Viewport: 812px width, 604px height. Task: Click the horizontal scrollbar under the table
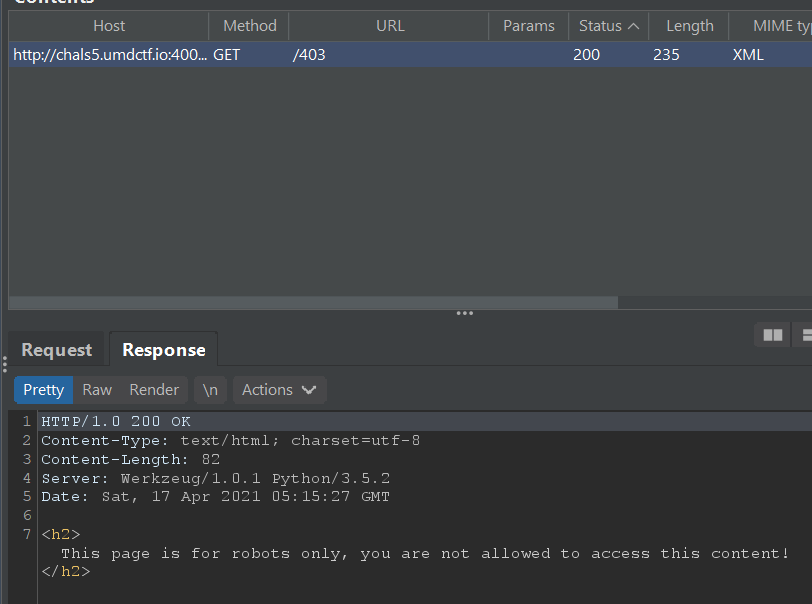point(313,303)
